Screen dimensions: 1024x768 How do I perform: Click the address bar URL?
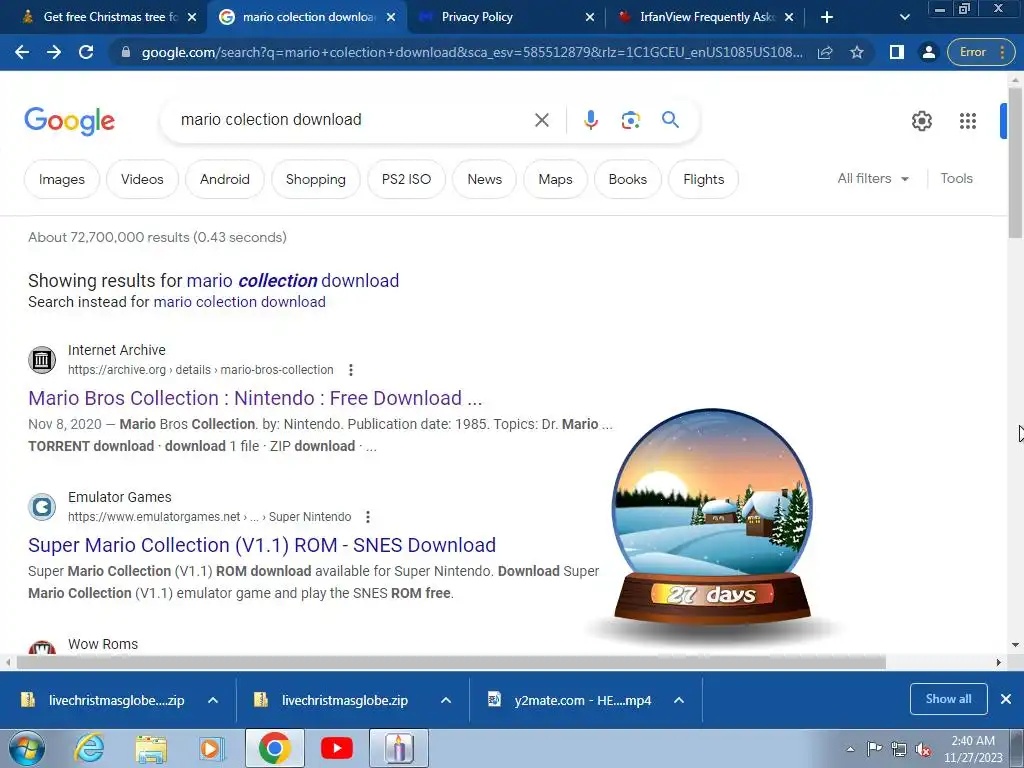(x=472, y=52)
